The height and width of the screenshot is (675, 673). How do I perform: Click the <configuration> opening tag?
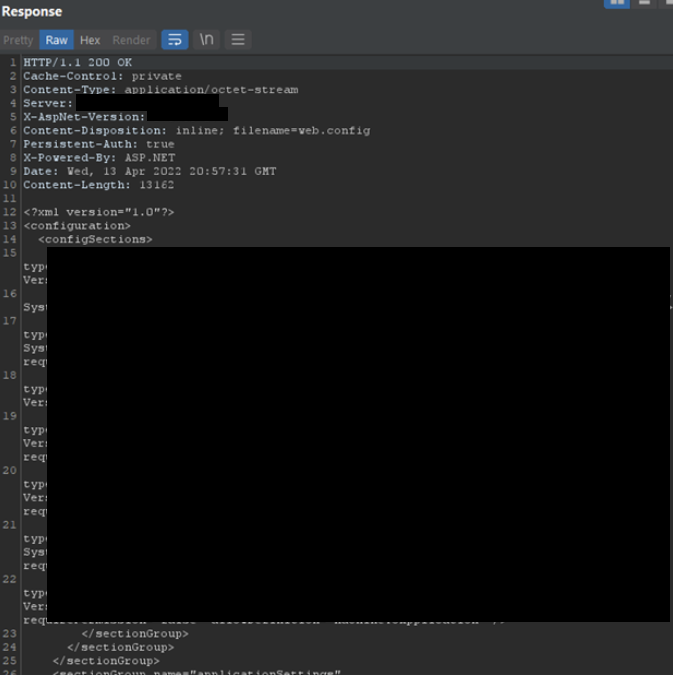[77, 226]
